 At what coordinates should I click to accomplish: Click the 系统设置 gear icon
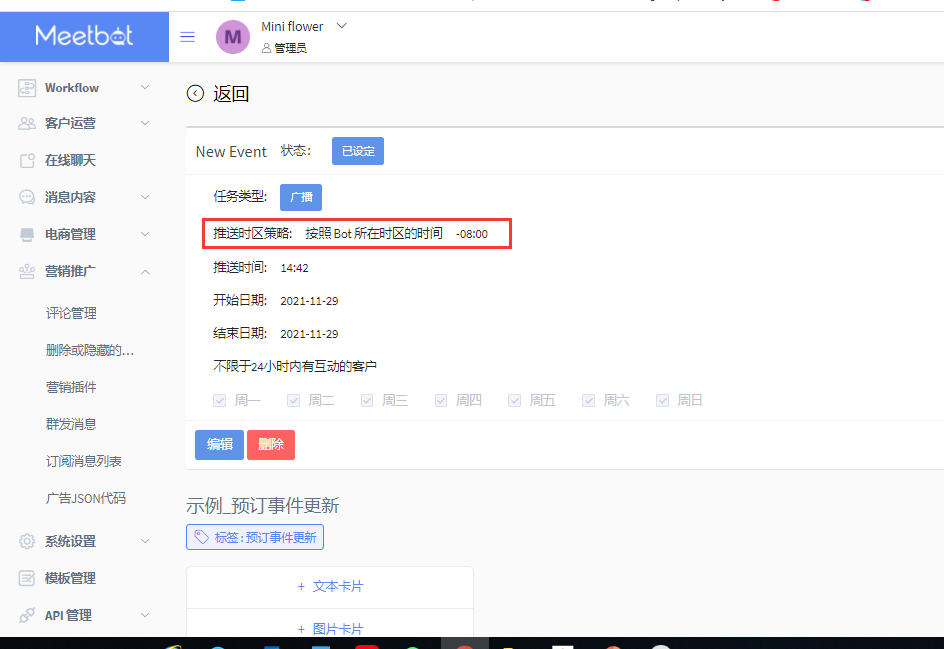(x=26, y=541)
